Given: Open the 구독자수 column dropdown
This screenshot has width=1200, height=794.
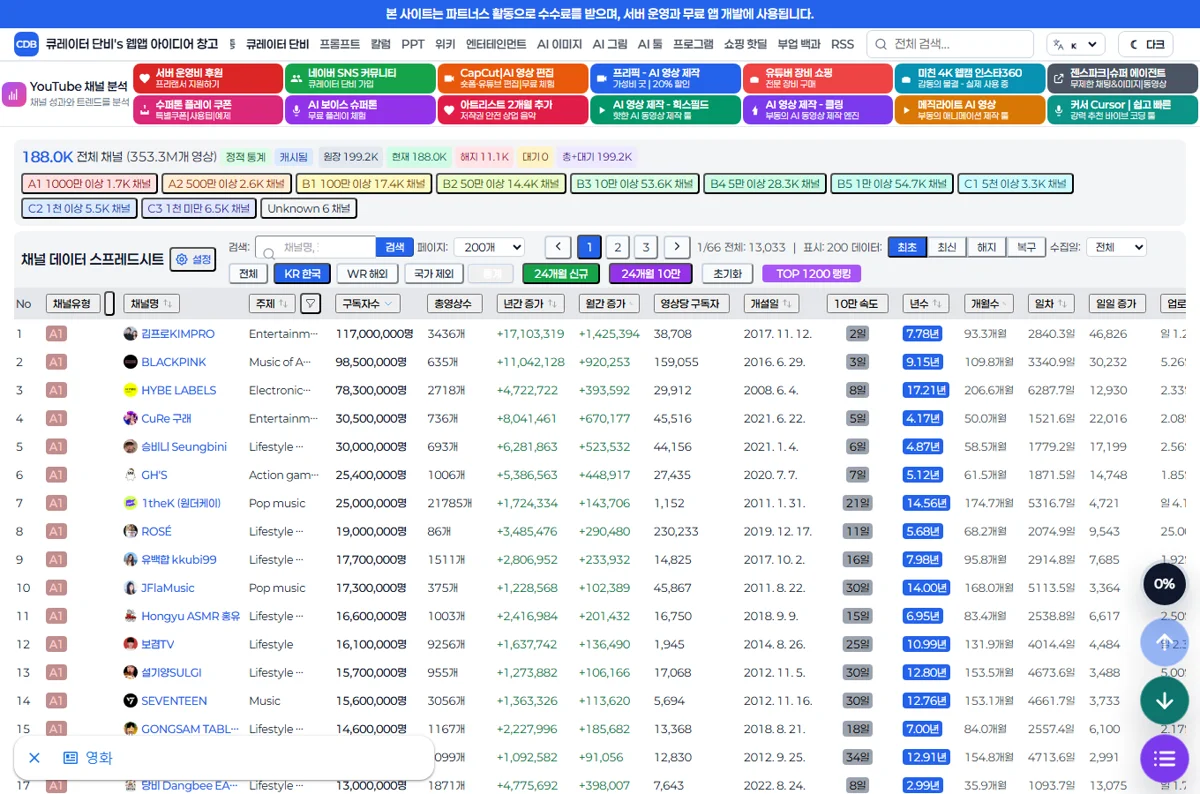Looking at the screenshot, I should (369, 303).
